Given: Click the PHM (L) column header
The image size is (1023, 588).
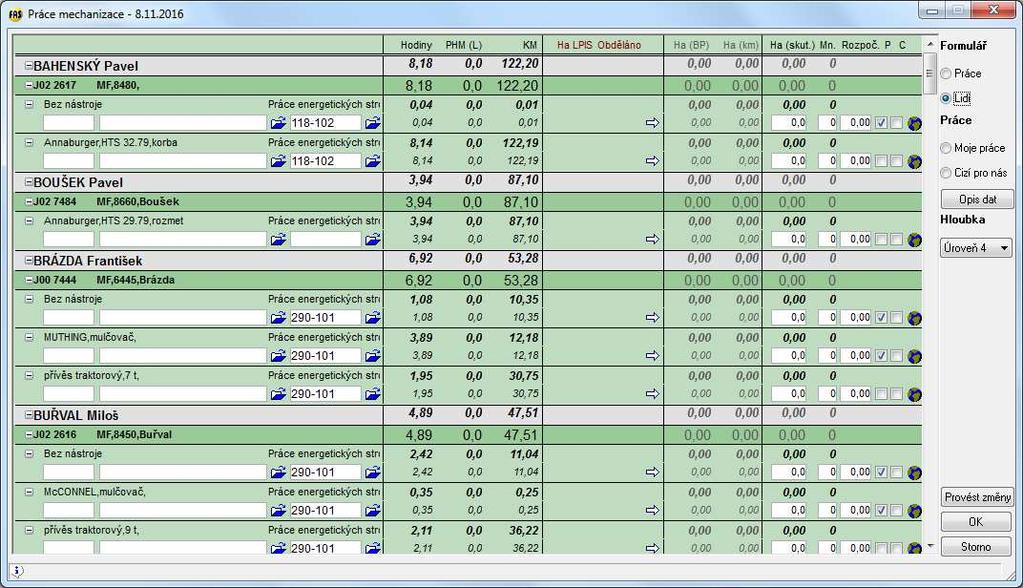Looking at the screenshot, I should [463, 45].
